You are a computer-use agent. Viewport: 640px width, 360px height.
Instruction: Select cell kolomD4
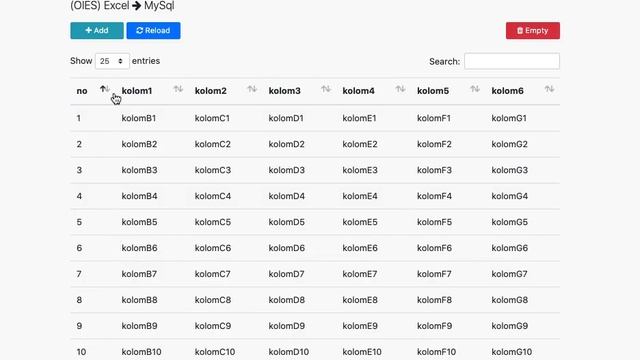click(x=287, y=196)
